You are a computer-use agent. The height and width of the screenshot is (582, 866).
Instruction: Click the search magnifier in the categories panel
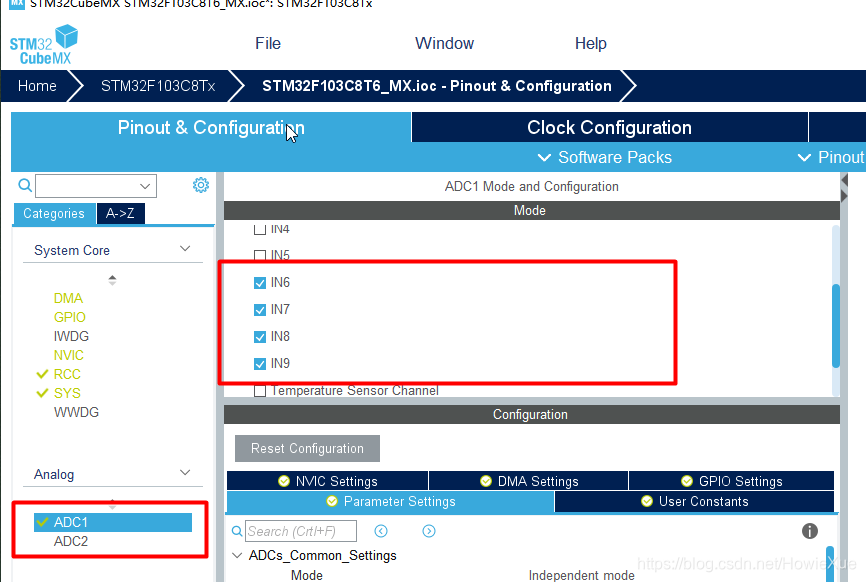point(25,185)
